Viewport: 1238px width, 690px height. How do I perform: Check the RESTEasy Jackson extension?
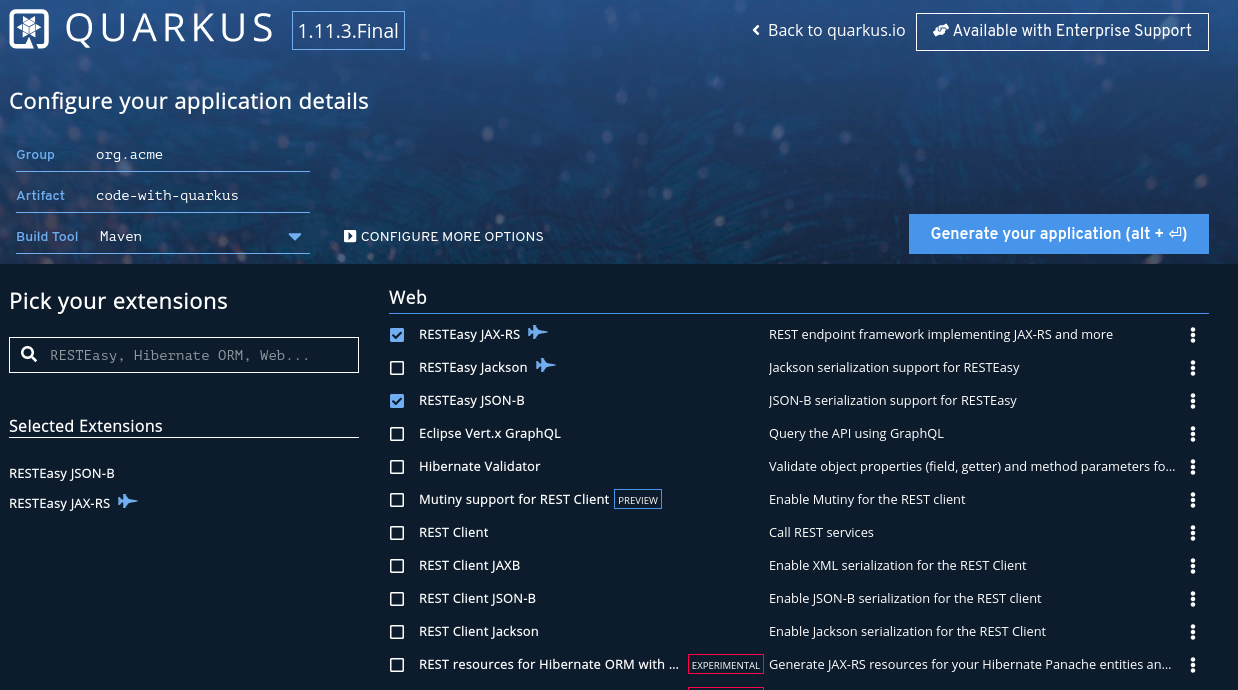tap(397, 368)
